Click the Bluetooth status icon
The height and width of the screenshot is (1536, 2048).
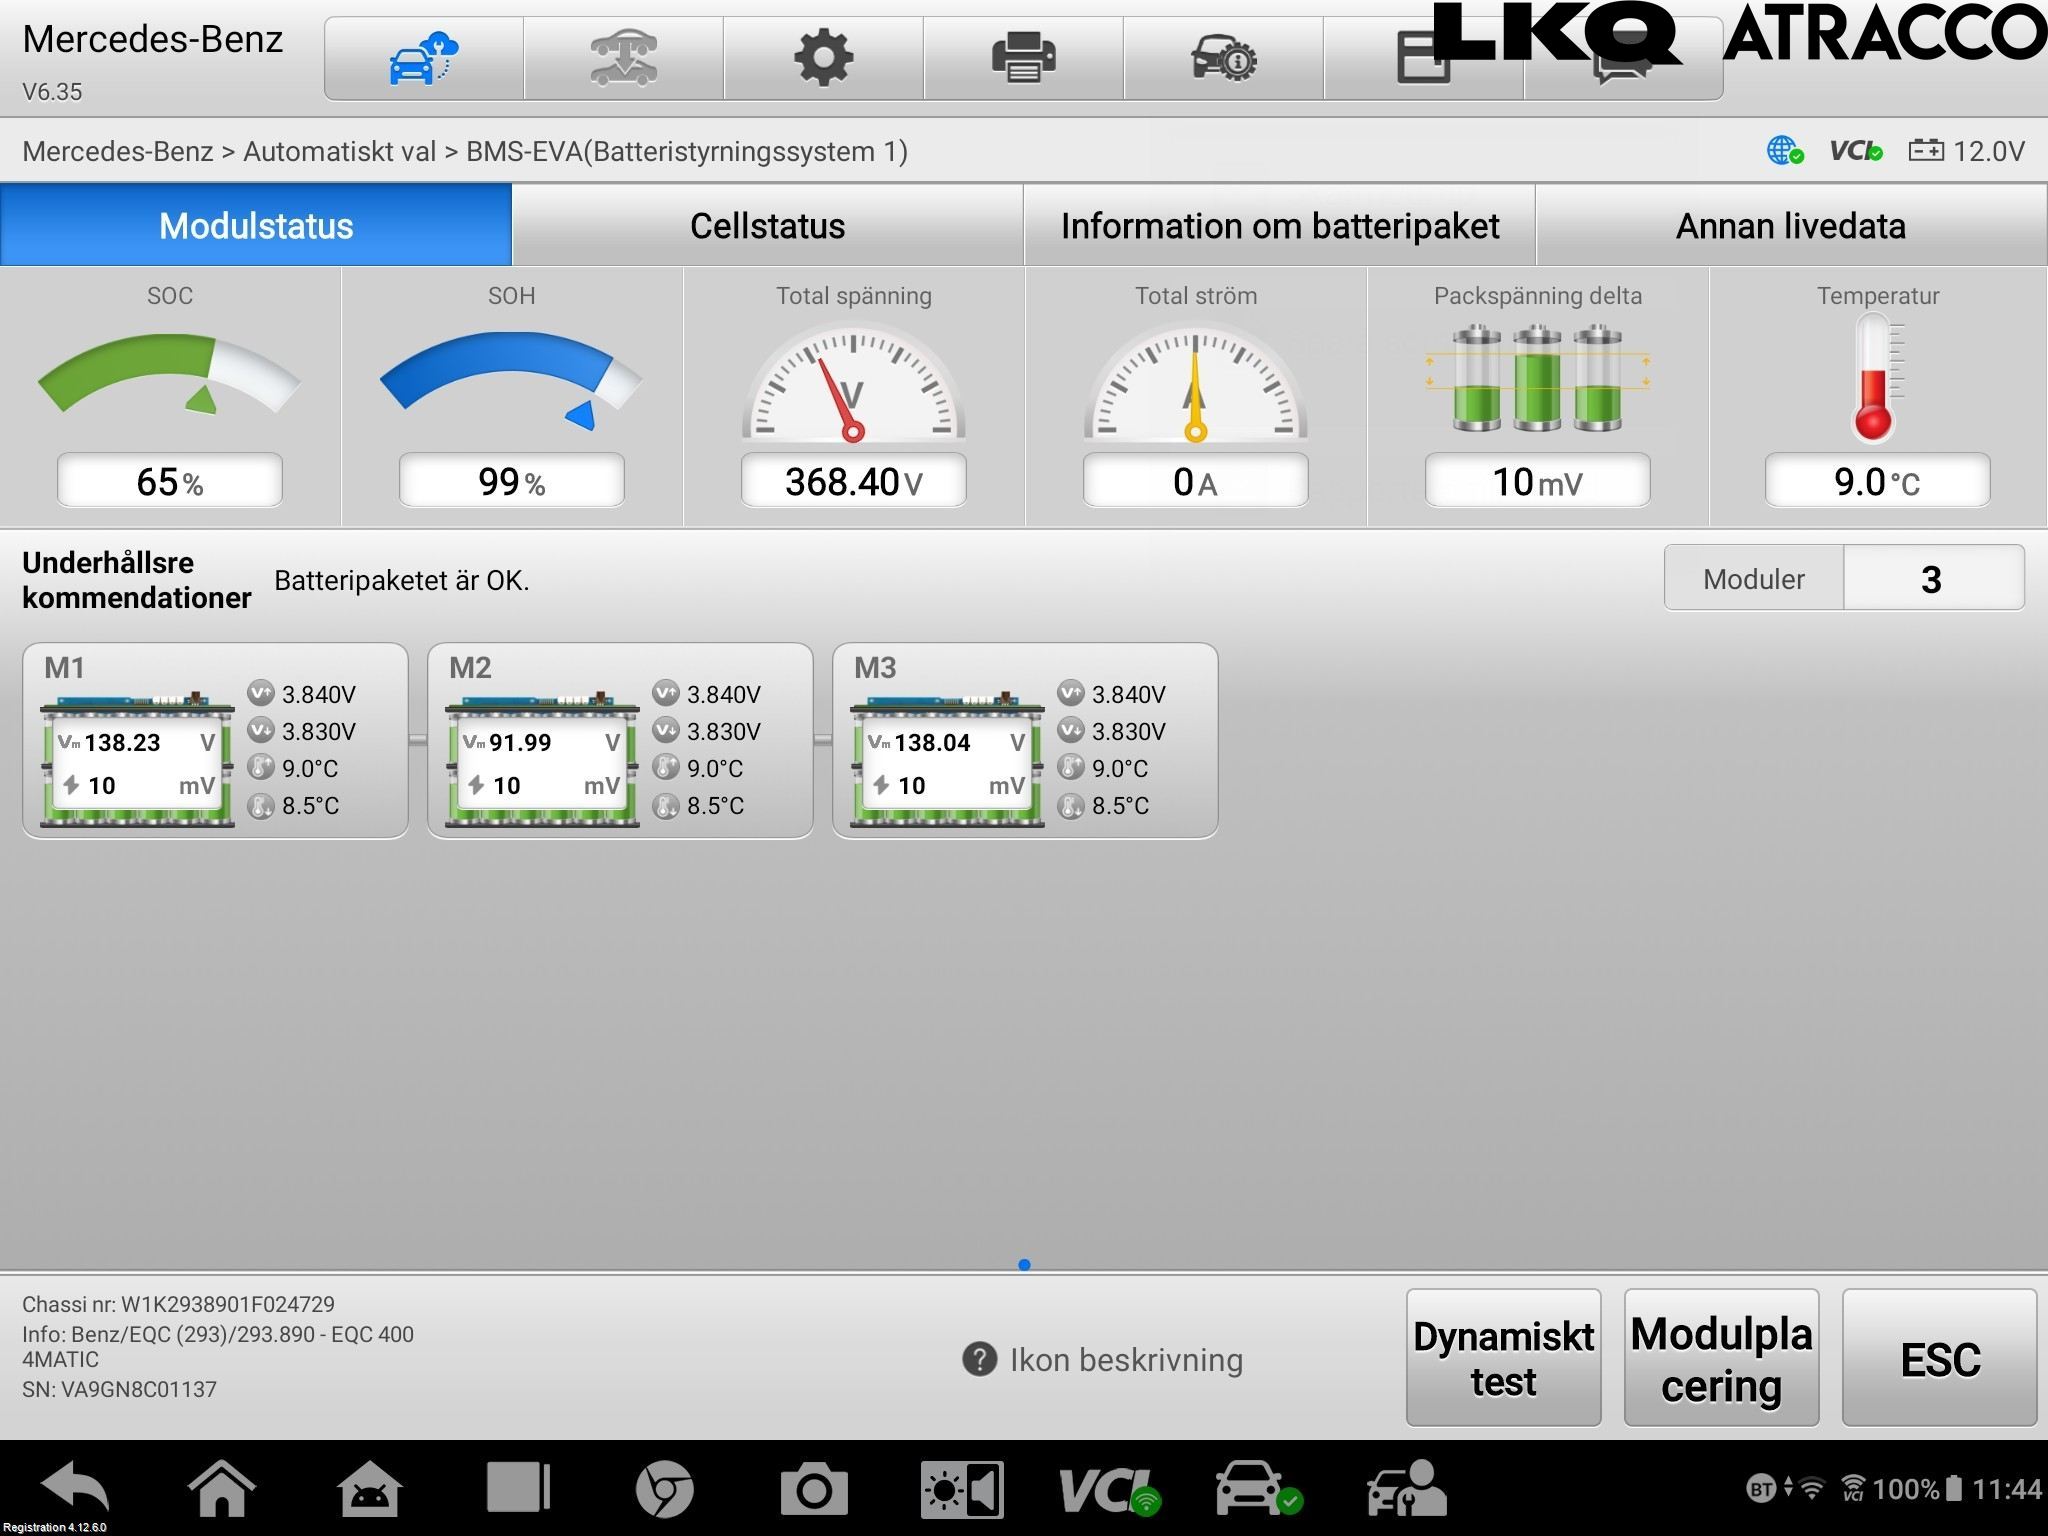coord(1761,1489)
